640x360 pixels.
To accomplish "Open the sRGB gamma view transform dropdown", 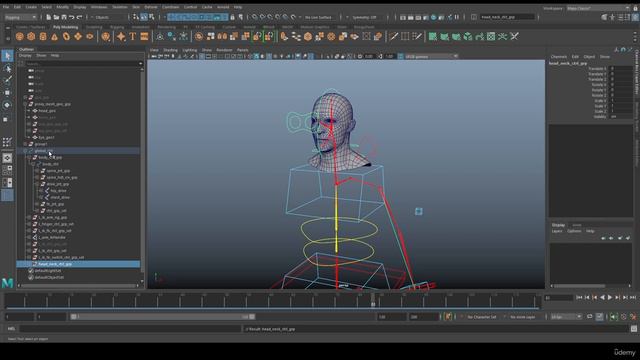I will click(431, 56).
